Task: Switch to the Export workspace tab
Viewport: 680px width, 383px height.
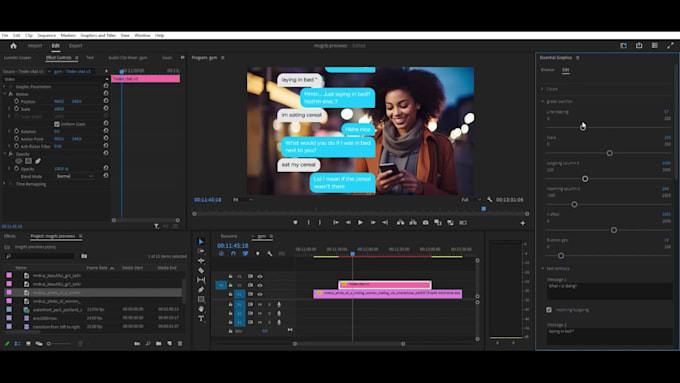Action: tap(75, 46)
